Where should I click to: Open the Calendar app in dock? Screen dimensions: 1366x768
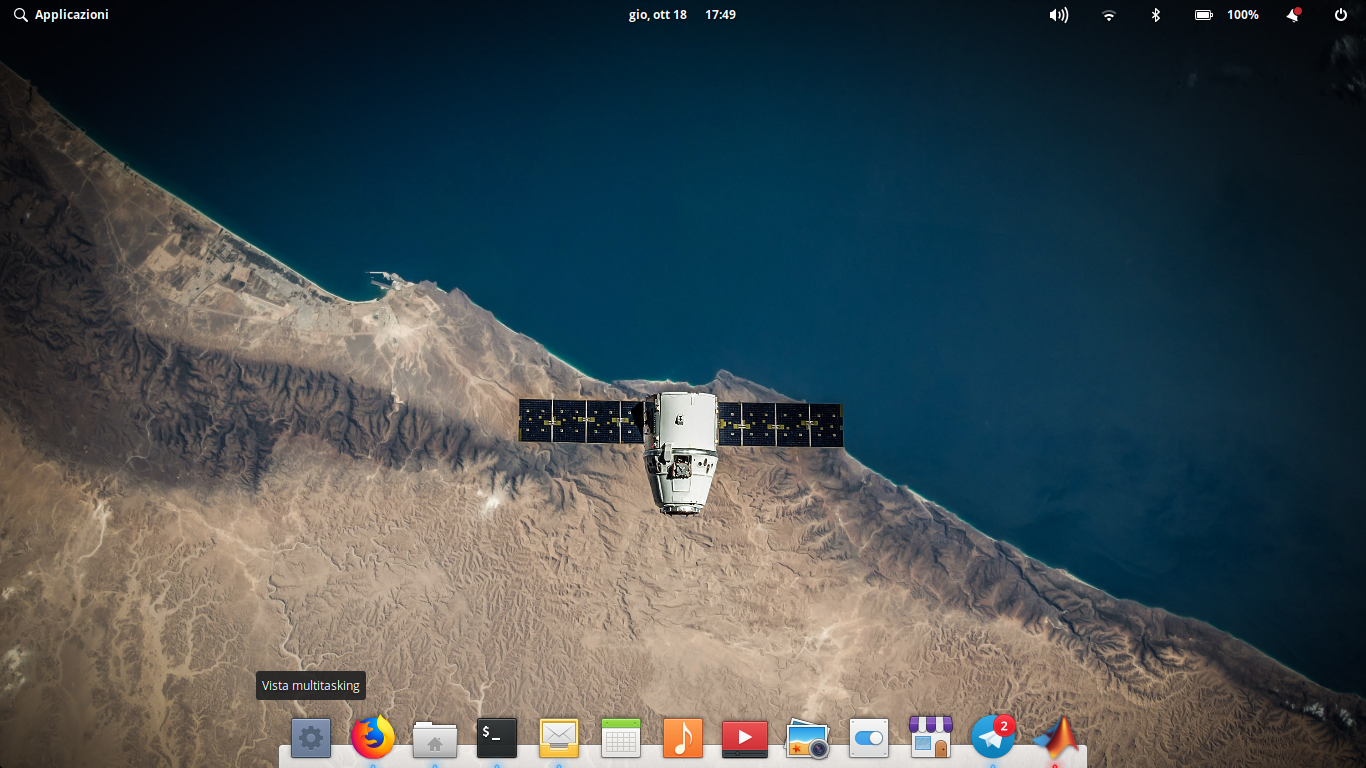coord(621,738)
